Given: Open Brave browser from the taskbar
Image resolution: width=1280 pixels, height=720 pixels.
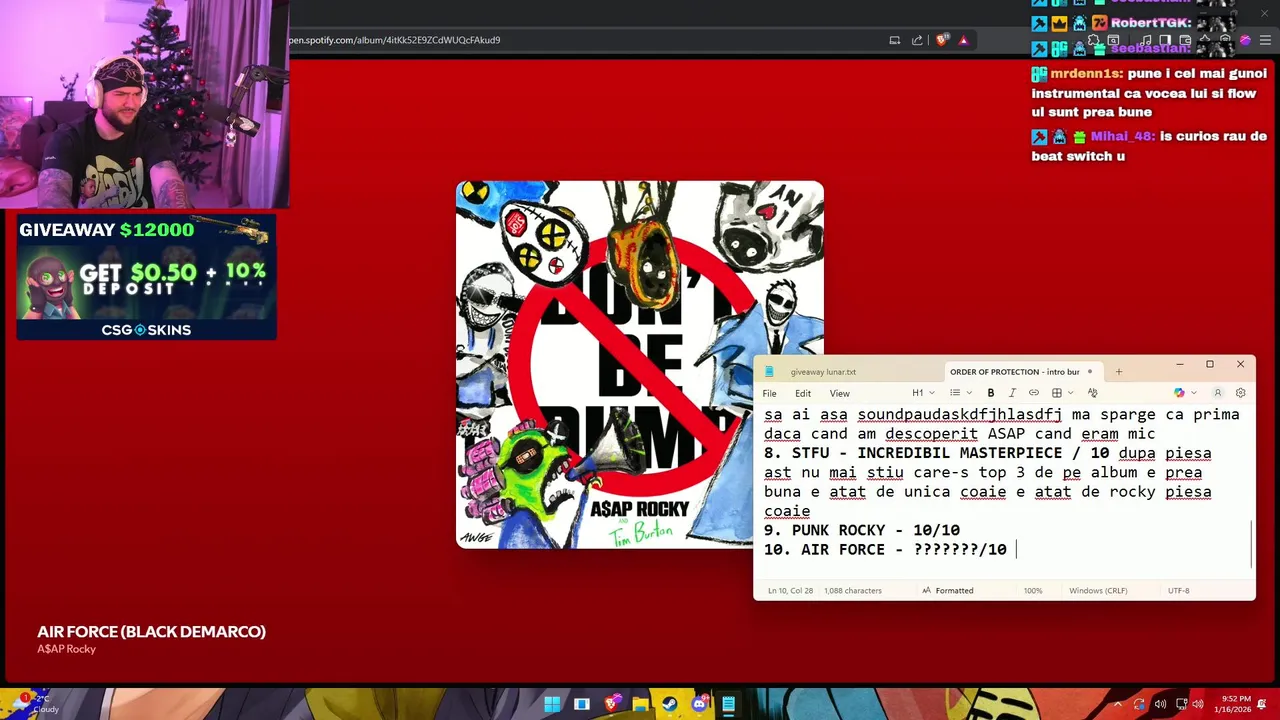Looking at the screenshot, I should click(611, 704).
